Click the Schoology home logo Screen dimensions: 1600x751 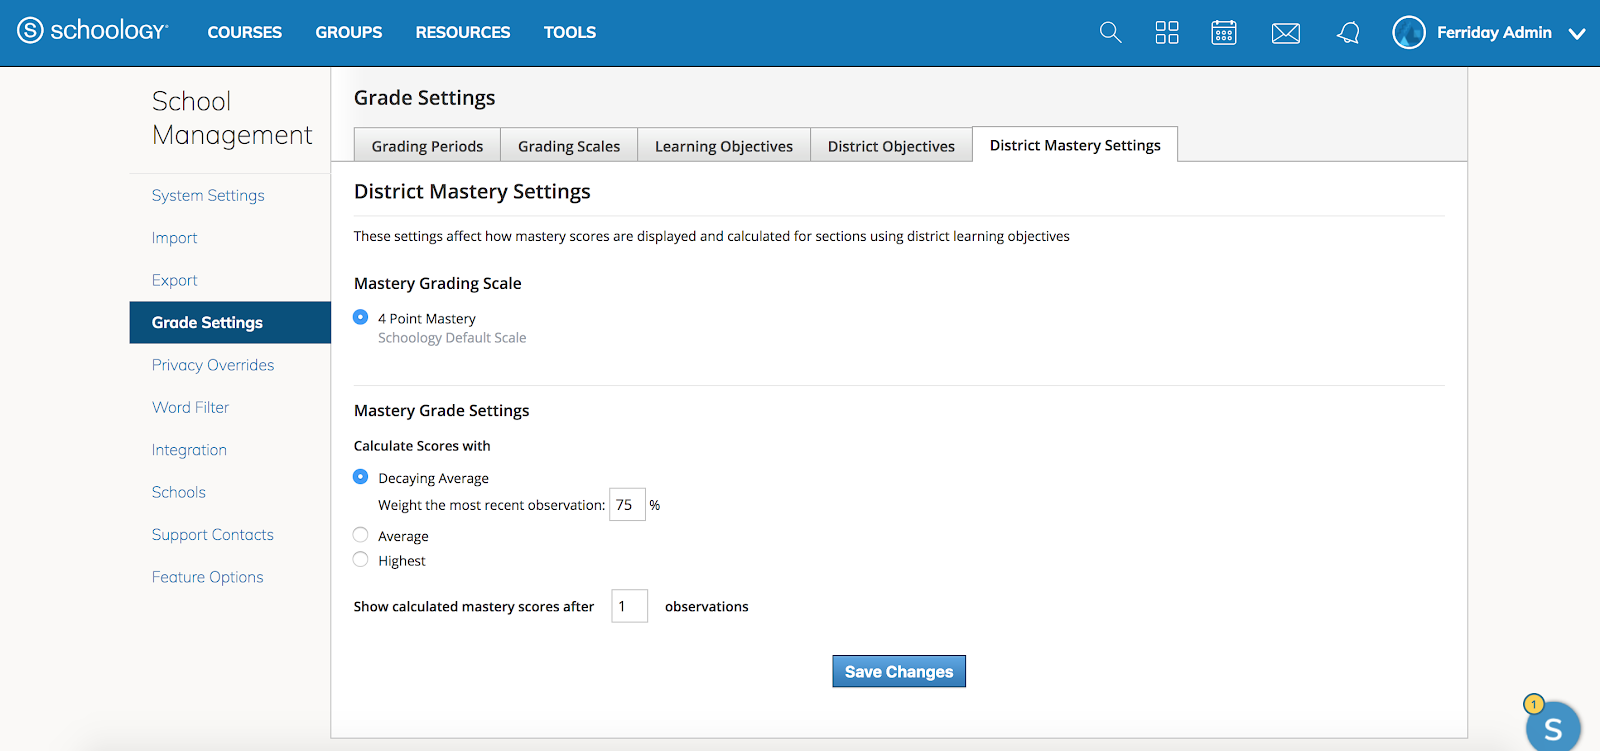tap(92, 31)
